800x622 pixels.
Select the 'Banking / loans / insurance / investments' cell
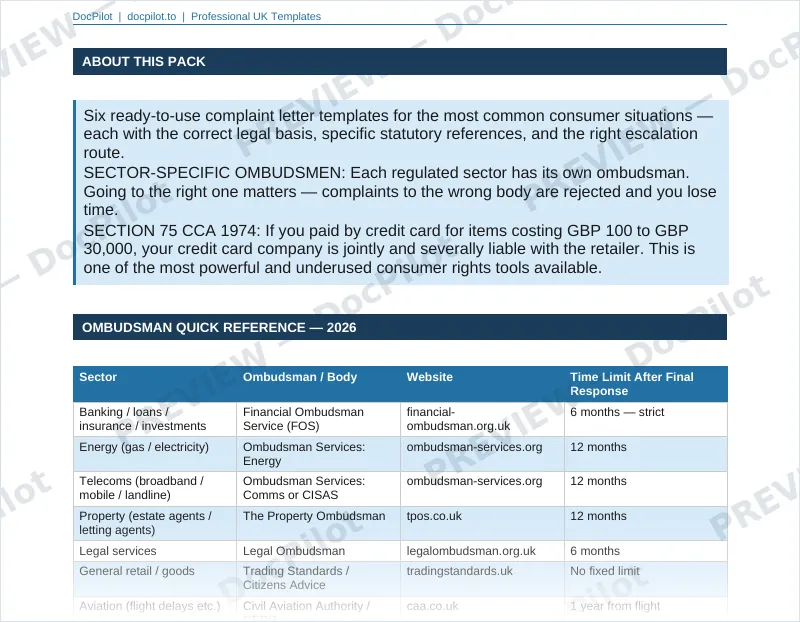(x=155, y=419)
